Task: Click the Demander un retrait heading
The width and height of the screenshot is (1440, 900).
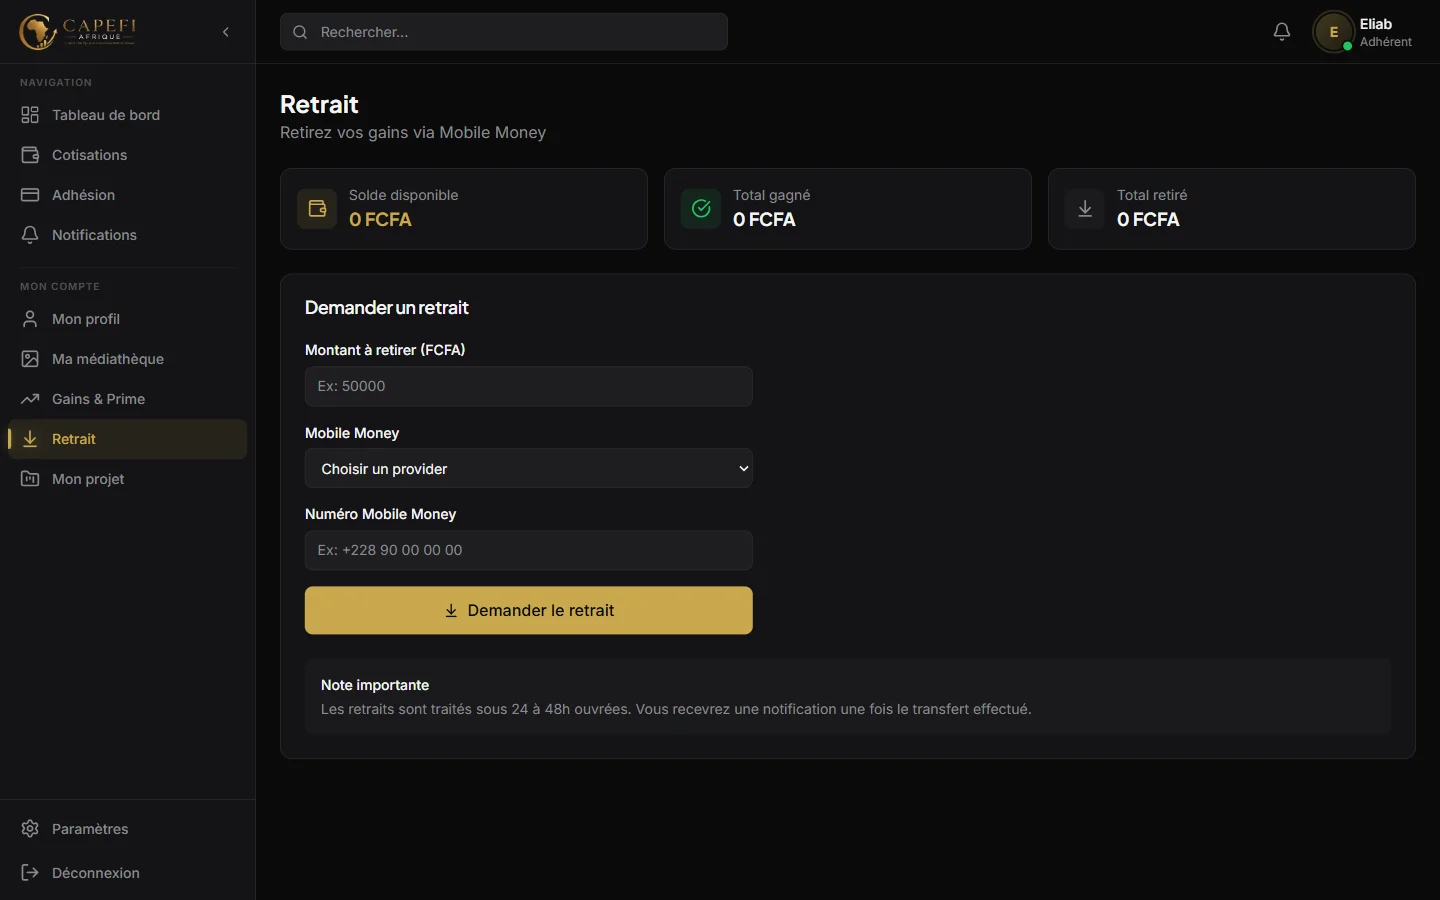Action: click(387, 308)
